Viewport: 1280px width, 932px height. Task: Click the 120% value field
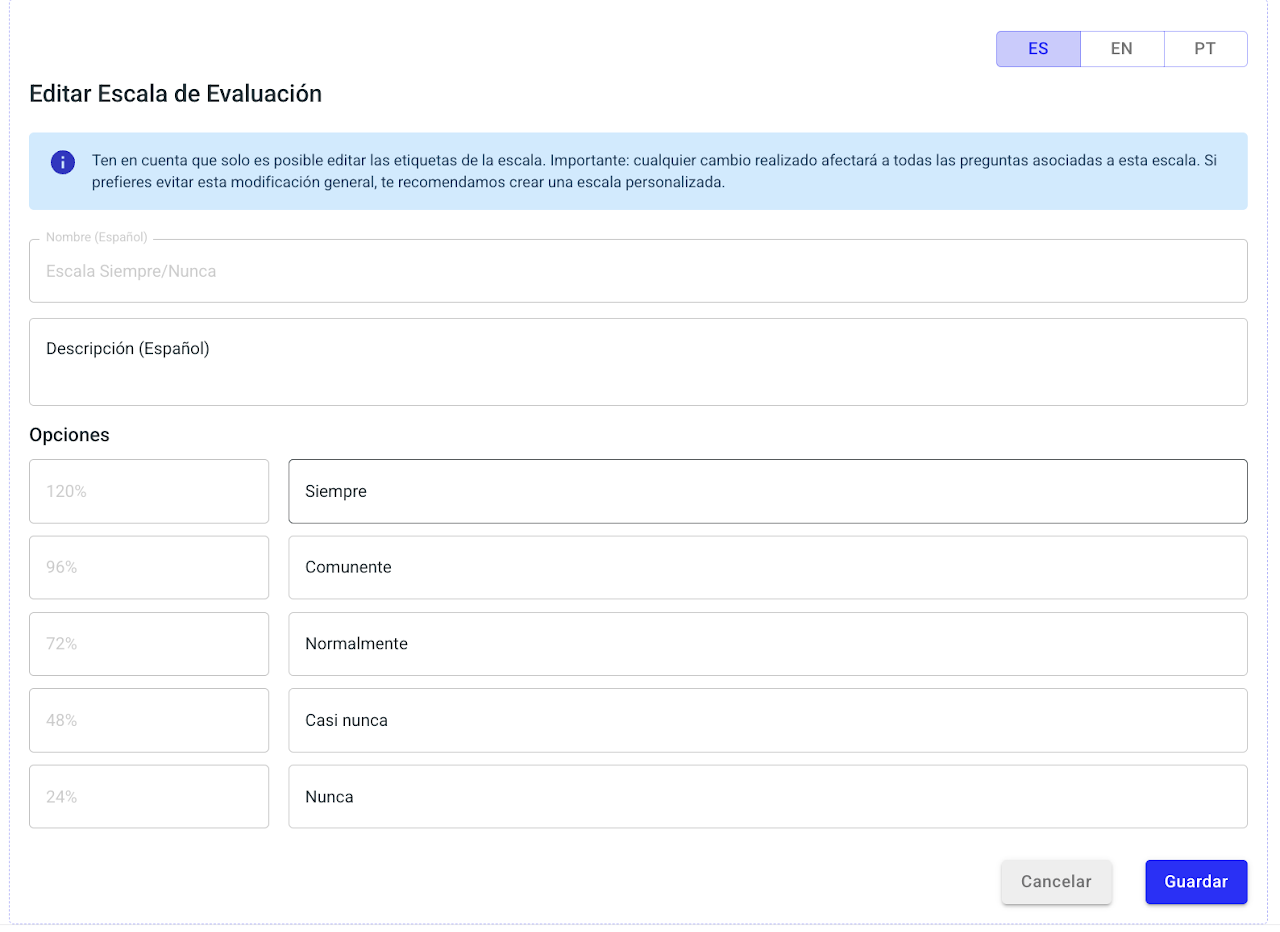149,491
